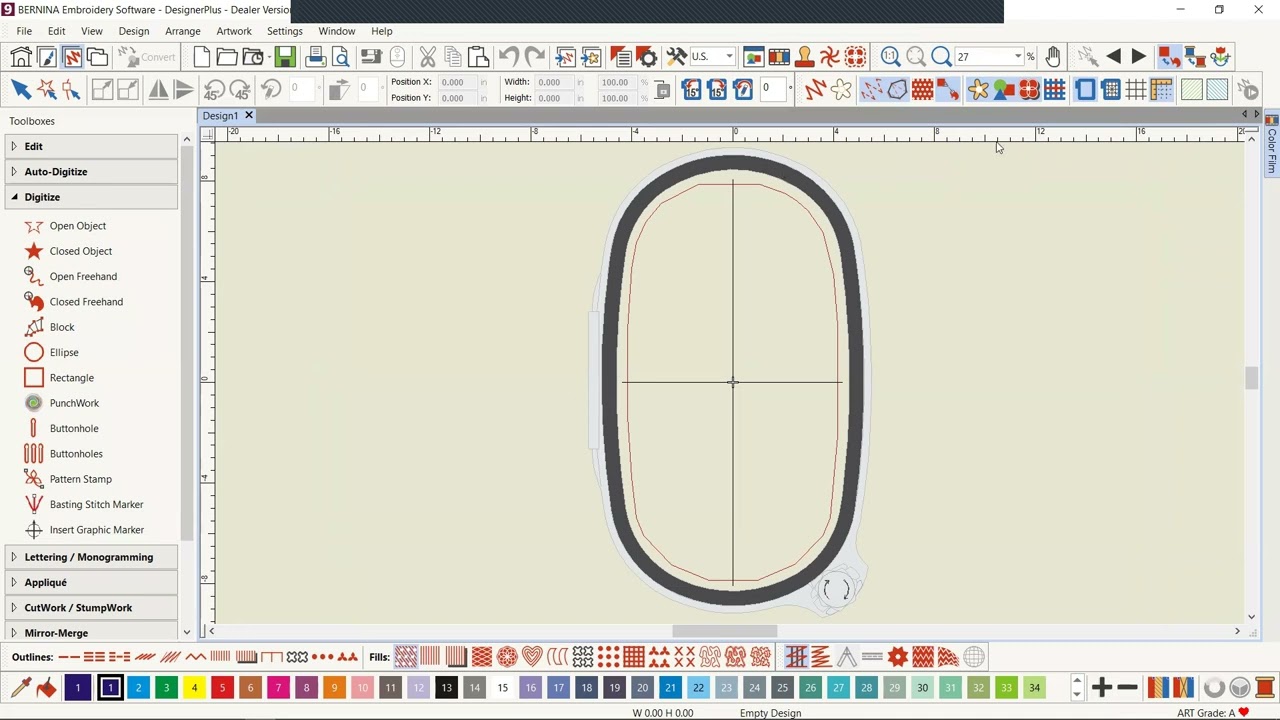1280x720 pixels.
Task: Click the color picker eyedropper
Action: [x=20, y=687]
